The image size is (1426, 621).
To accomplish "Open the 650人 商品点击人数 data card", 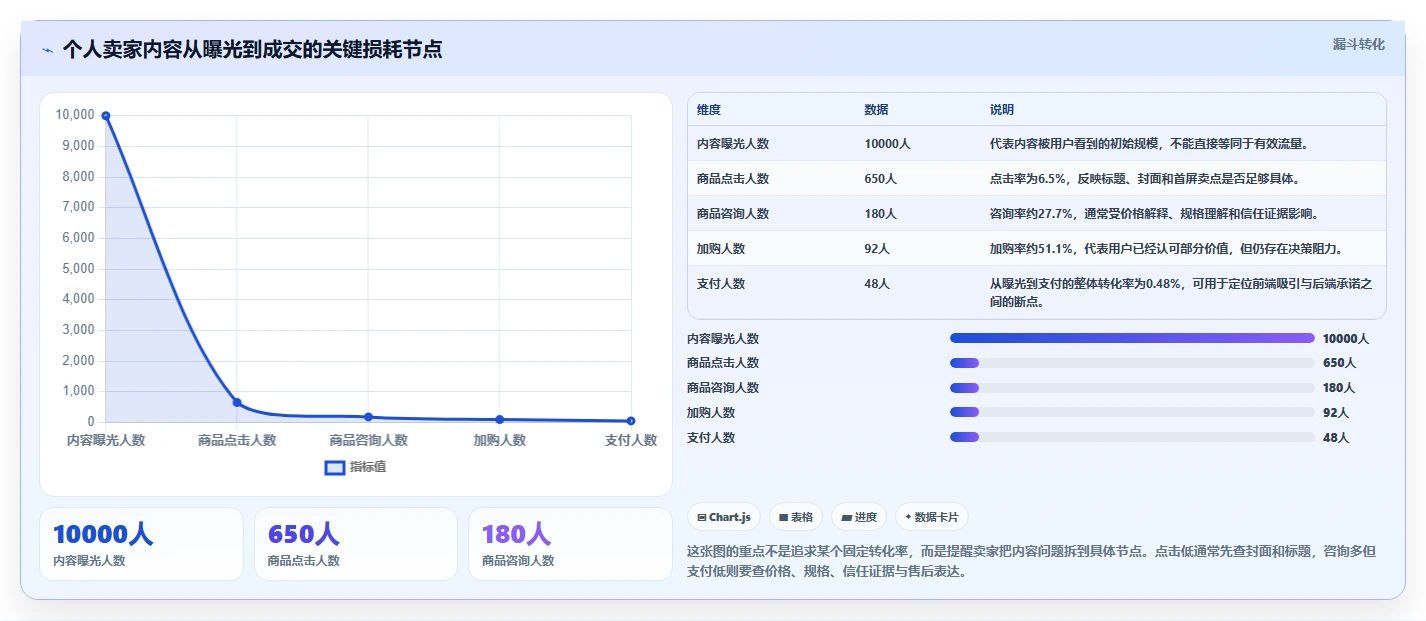I will [355, 544].
